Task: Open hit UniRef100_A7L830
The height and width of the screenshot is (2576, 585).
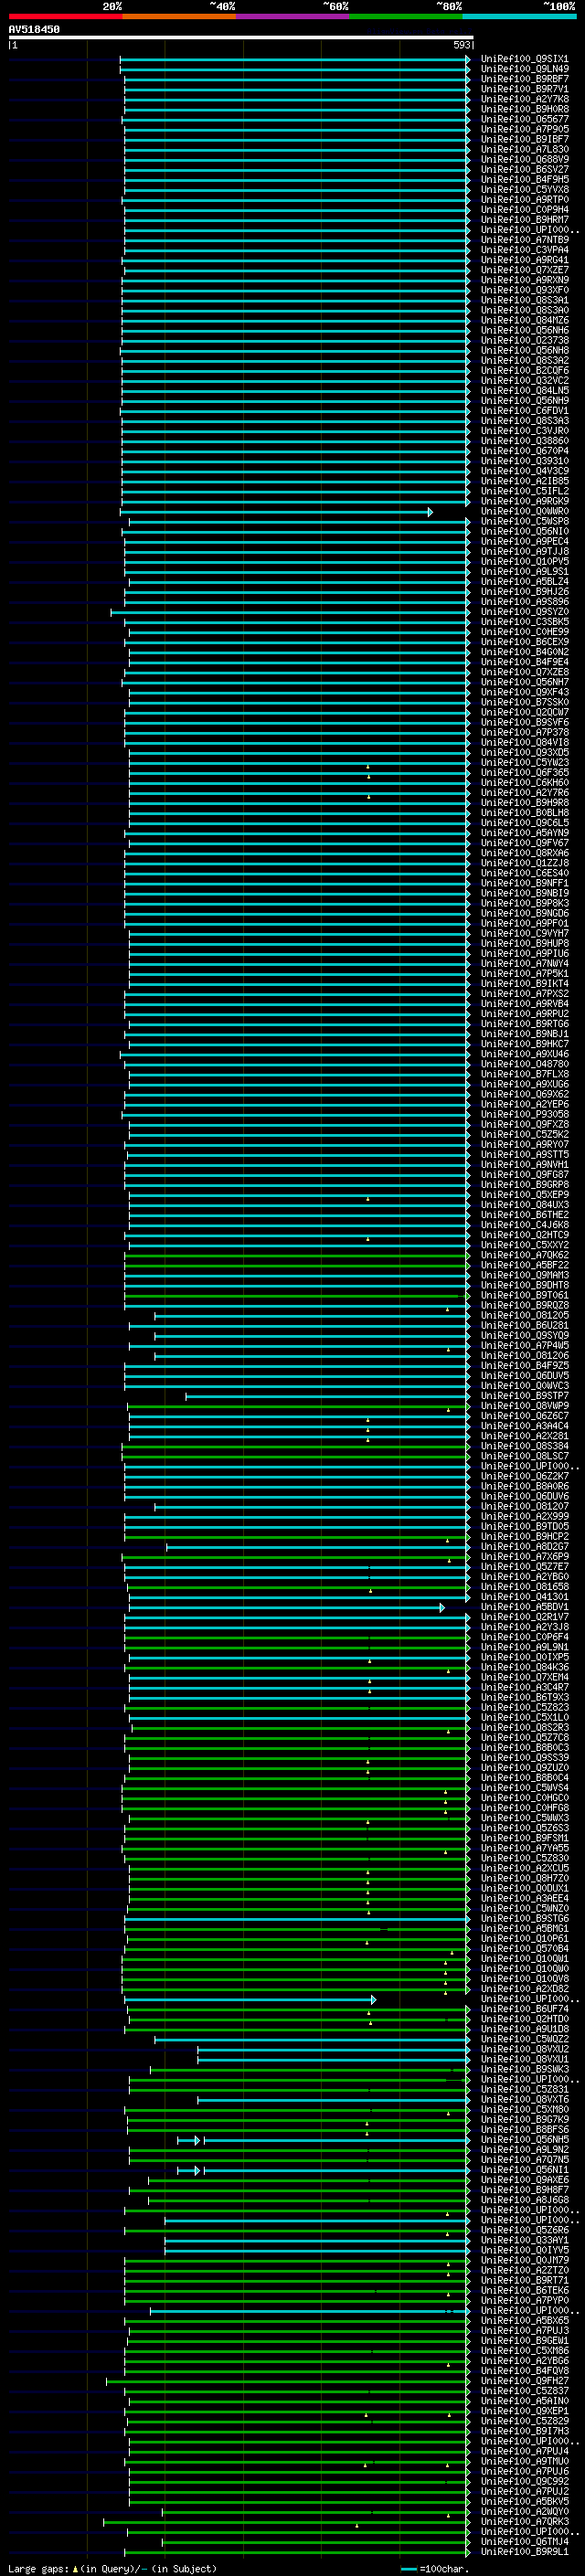Action: point(524,149)
